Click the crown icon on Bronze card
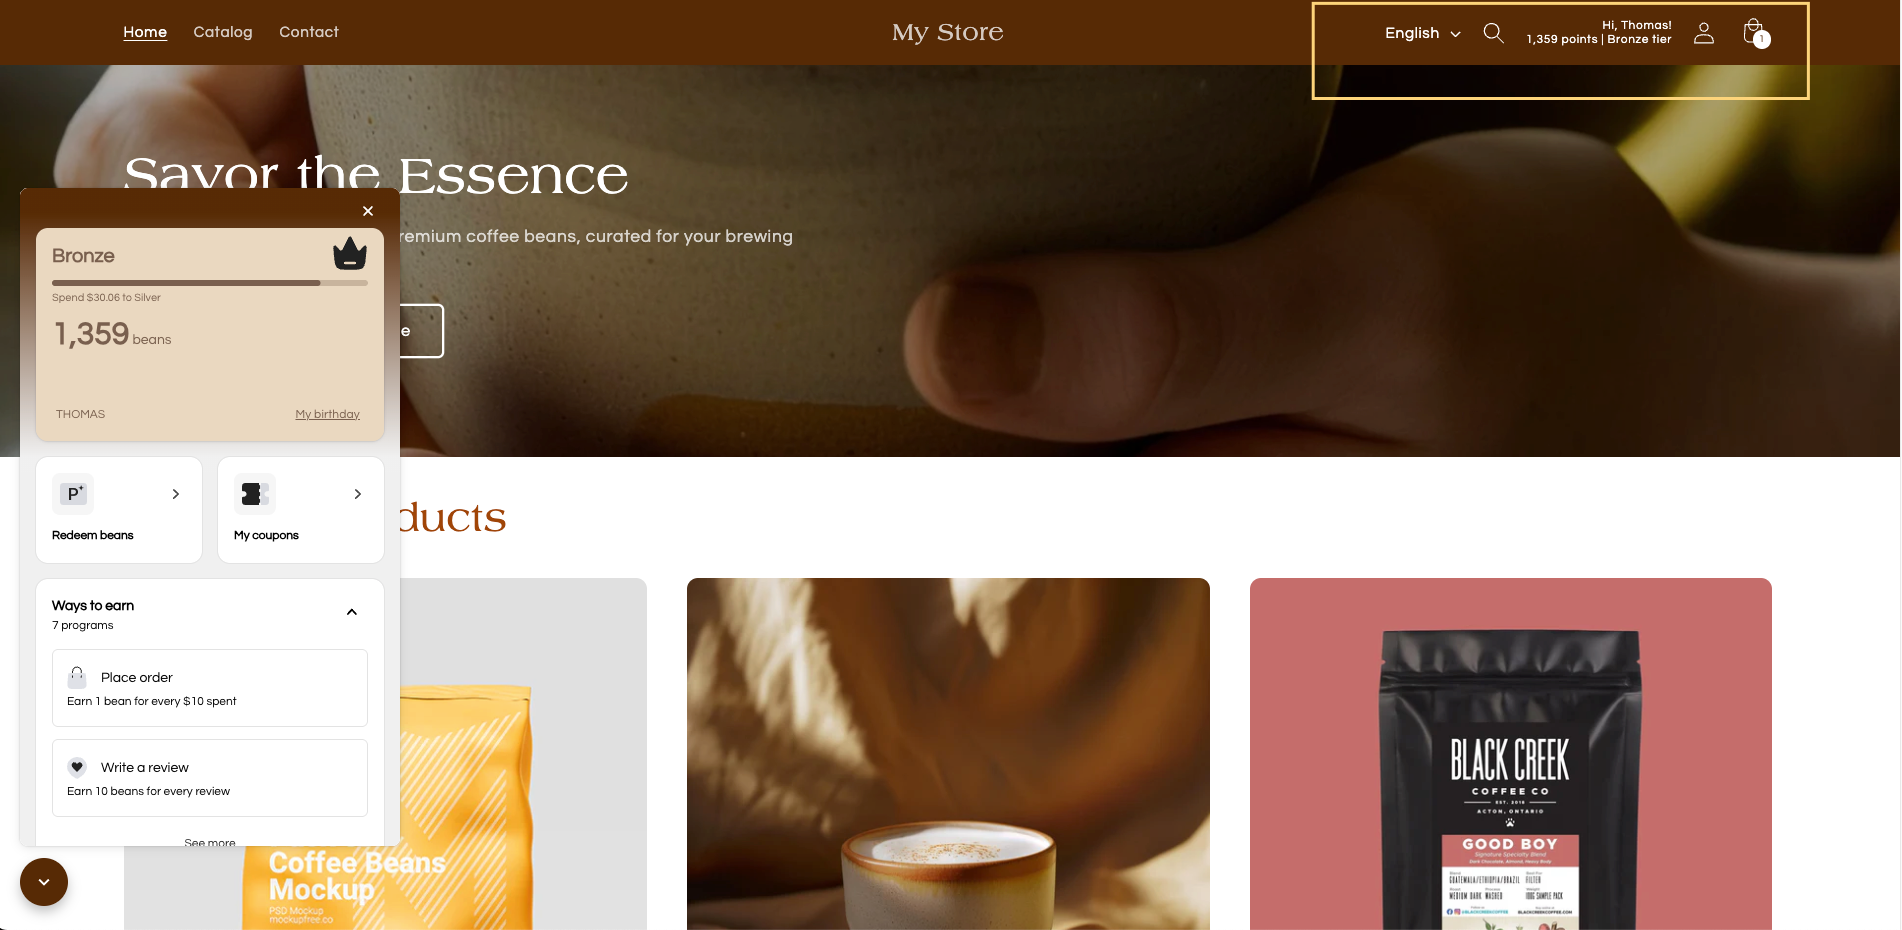 [x=350, y=254]
